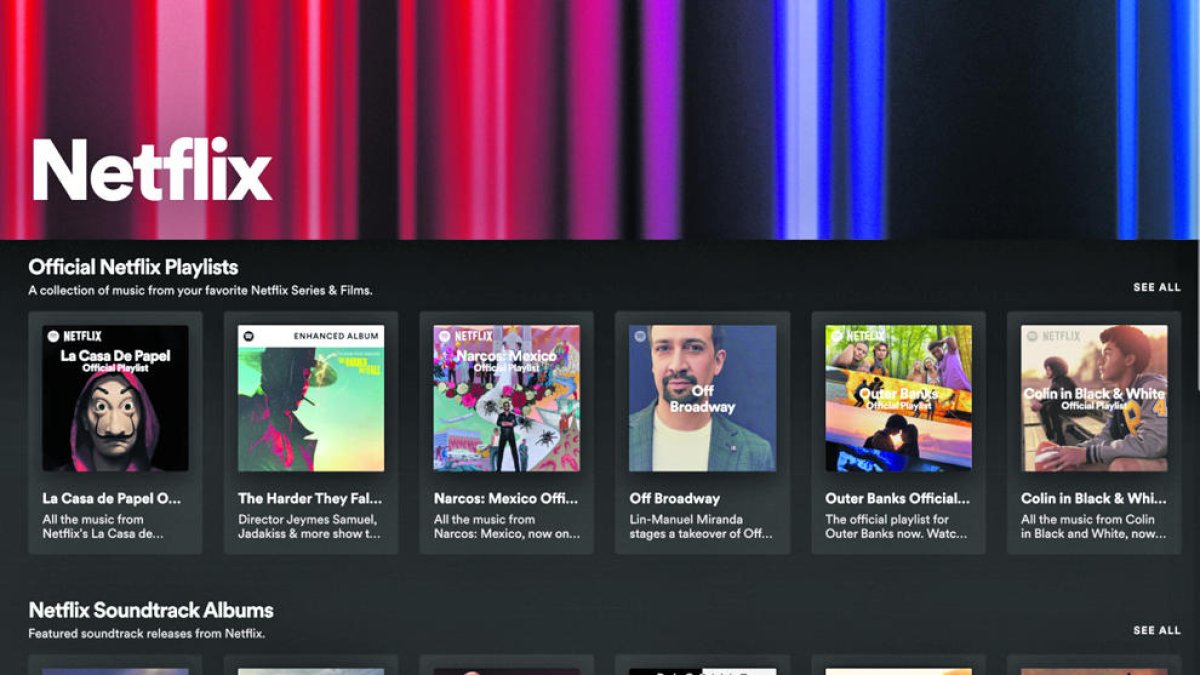
Task: Click the Director Jeymes Samuel description text
Action: coord(309,526)
